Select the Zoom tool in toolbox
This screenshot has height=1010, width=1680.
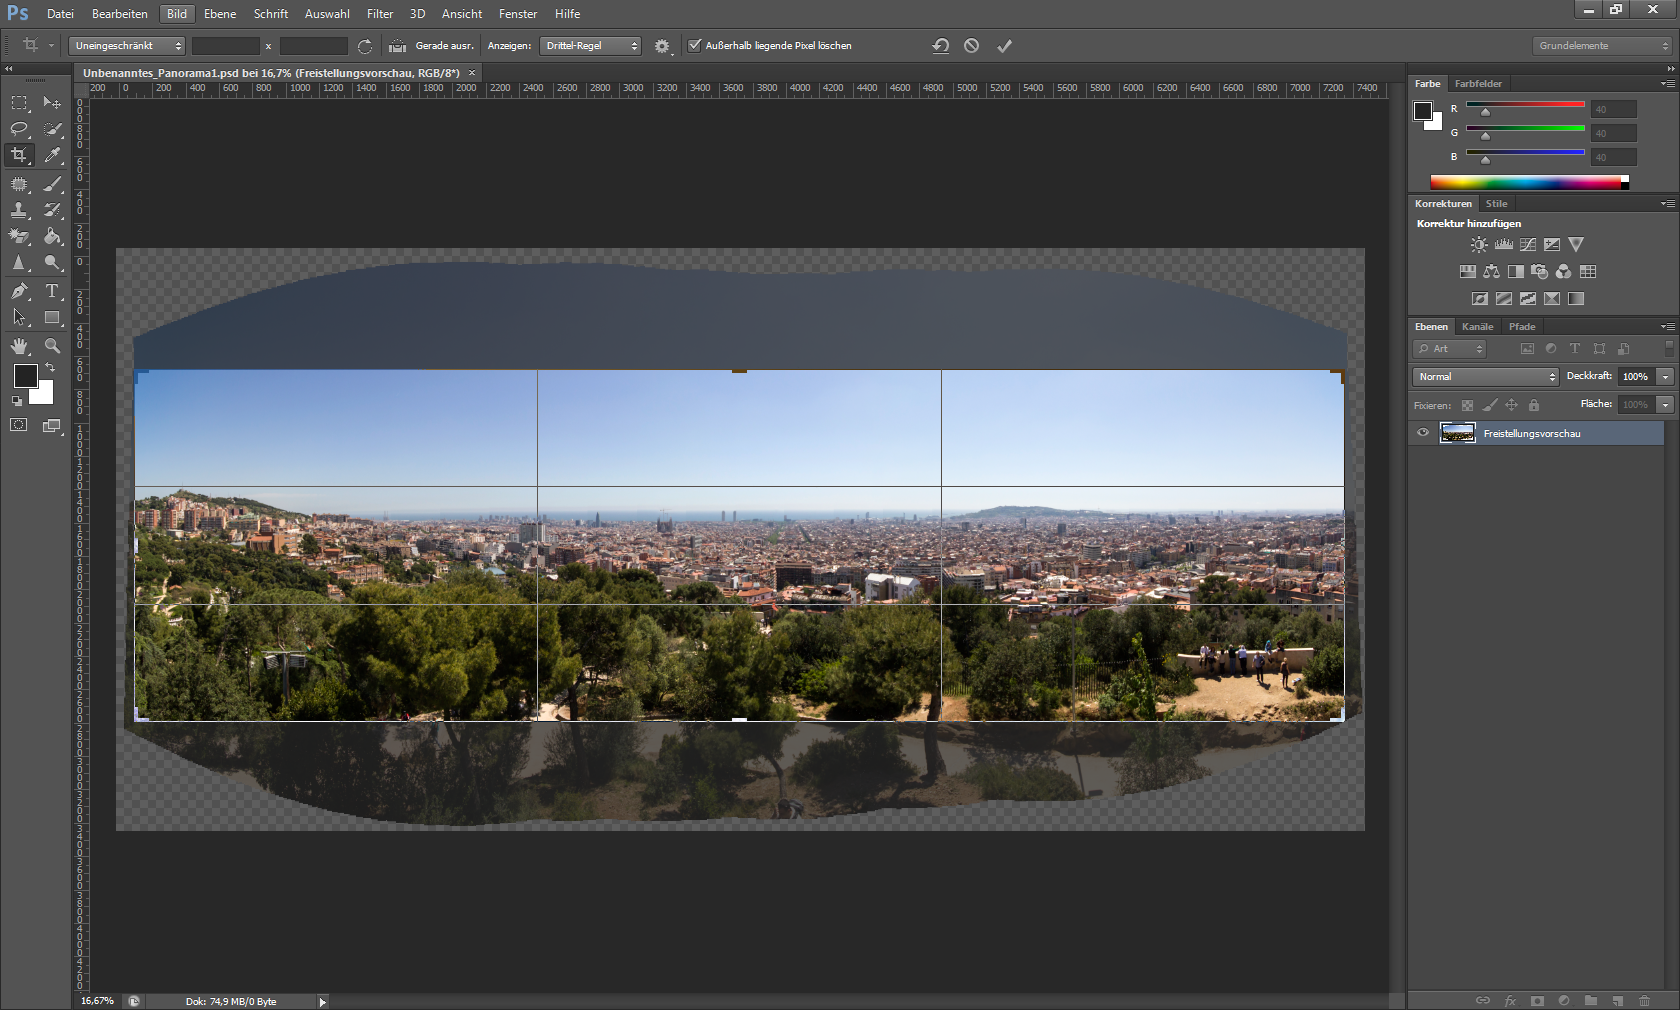(x=52, y=346)
